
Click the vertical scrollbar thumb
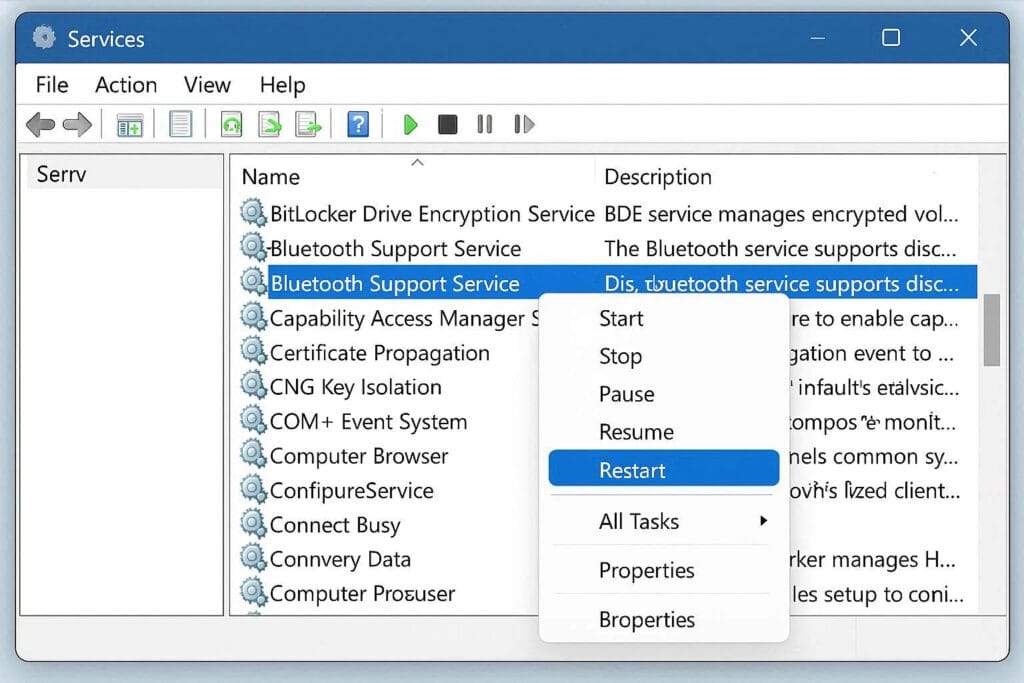tap(991, 330)
